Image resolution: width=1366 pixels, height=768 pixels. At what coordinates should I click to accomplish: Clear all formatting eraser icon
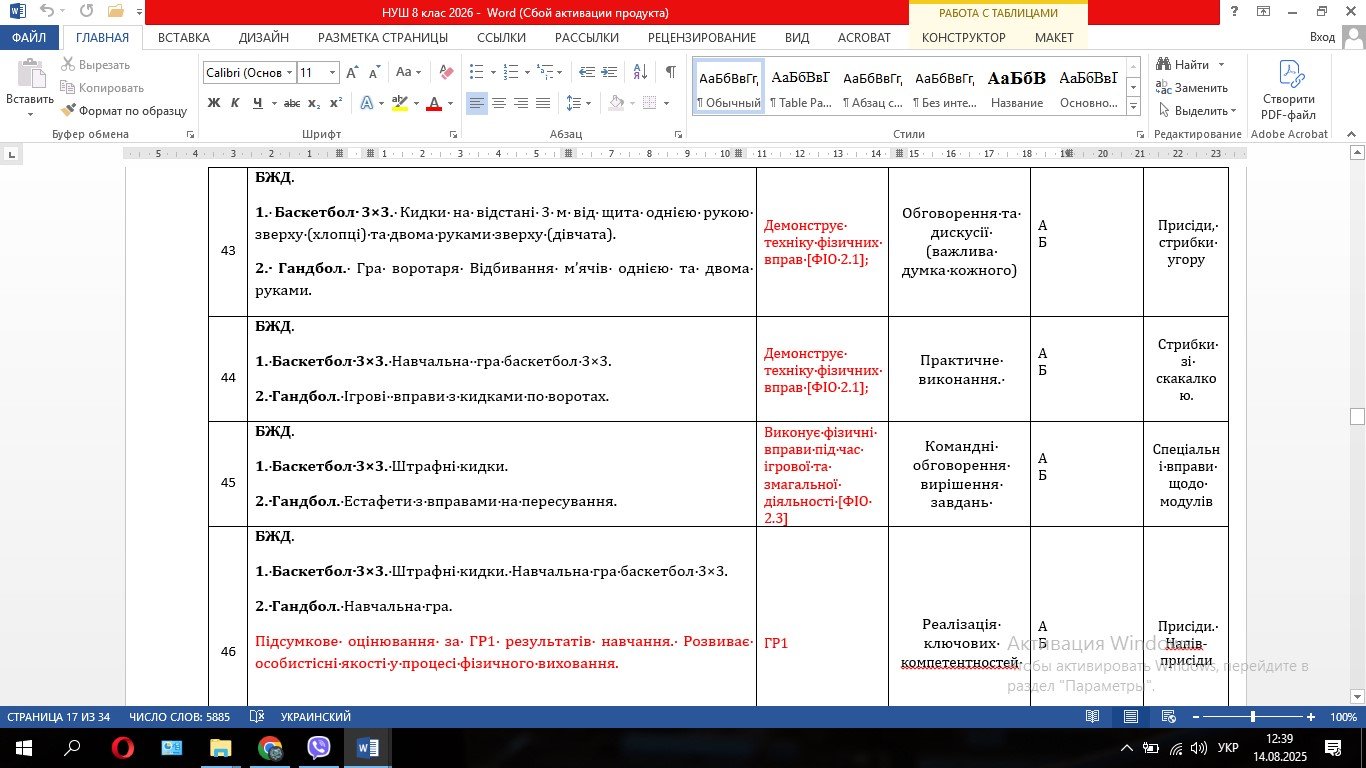pyautogui.click(x=446, y=72)
